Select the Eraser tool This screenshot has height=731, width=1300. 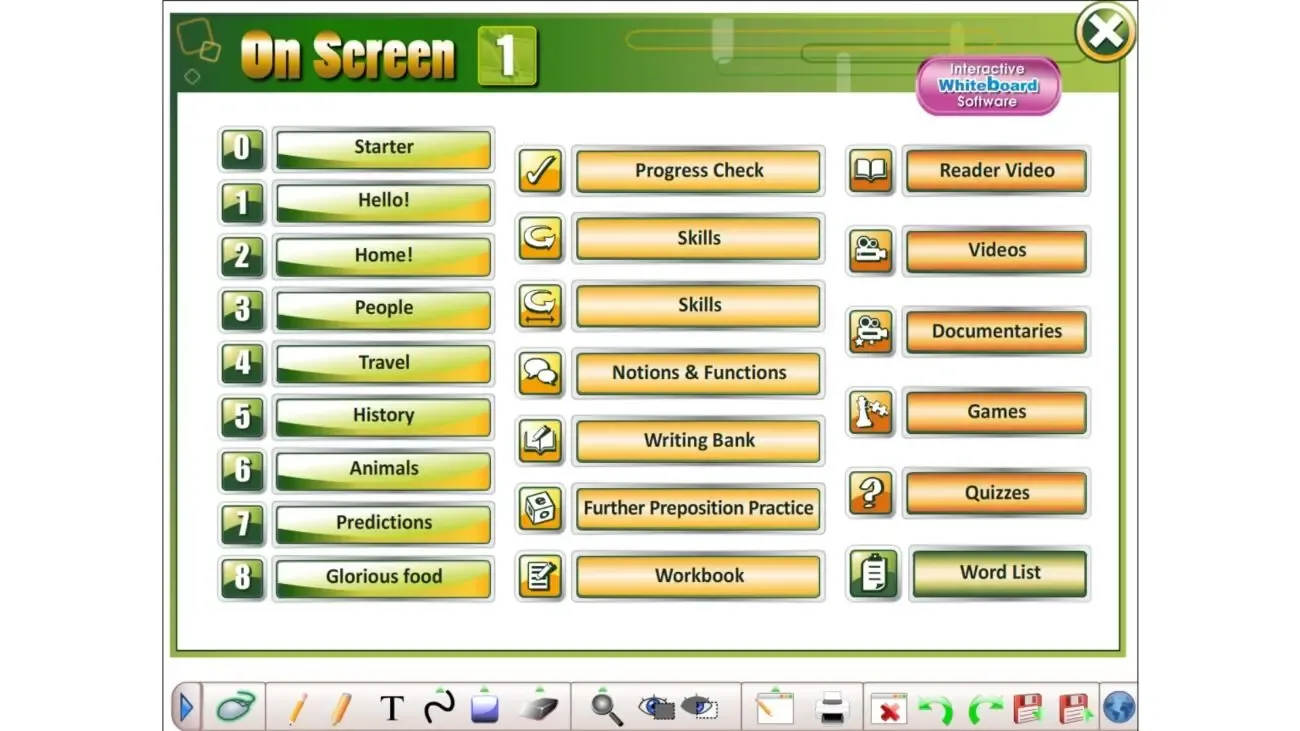point(537,710)
